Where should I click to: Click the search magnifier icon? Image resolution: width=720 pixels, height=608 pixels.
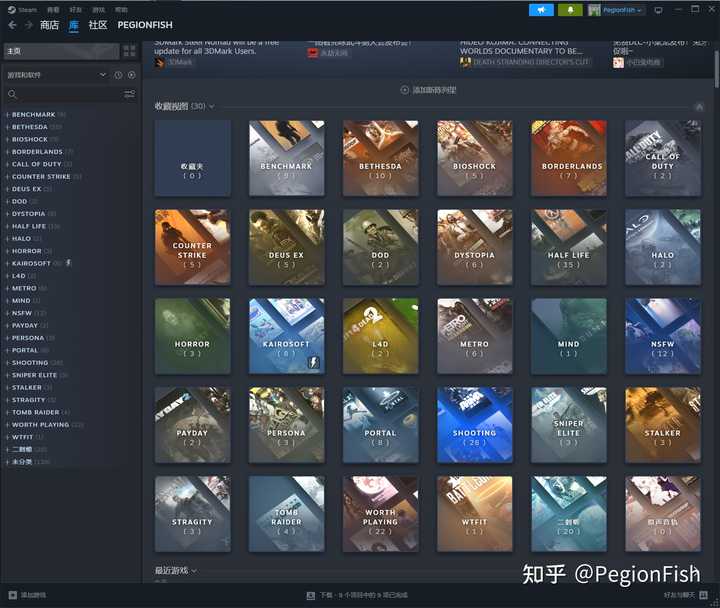[12, 94]
